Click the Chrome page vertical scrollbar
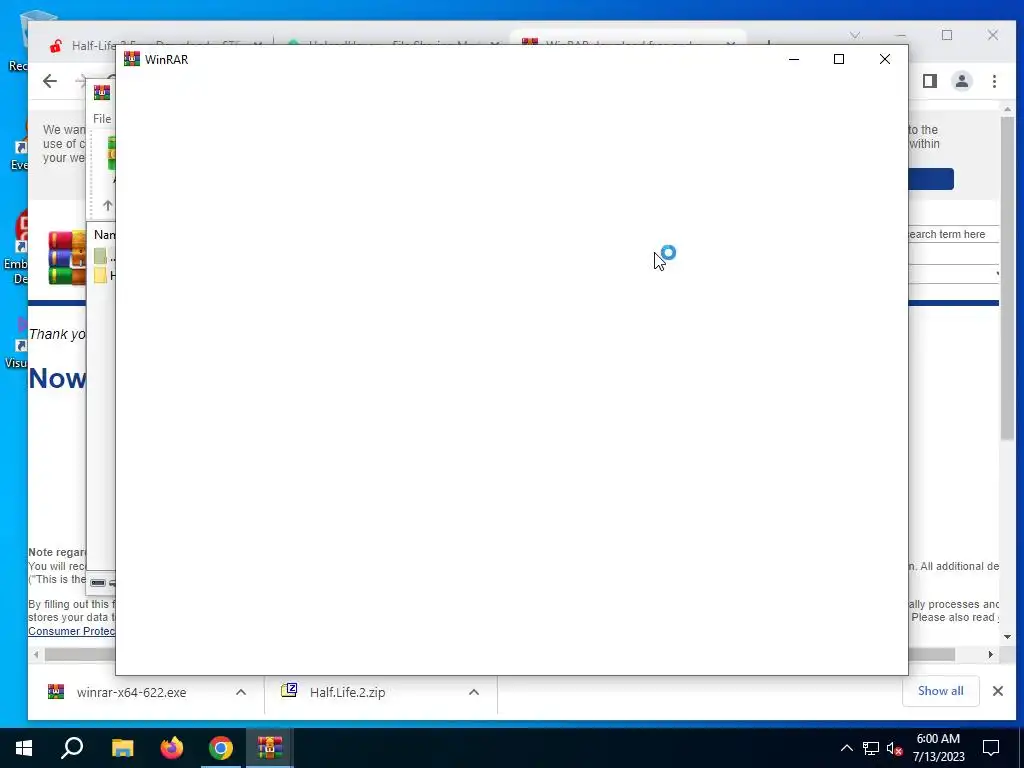This screenshot has width=1024, height=768. click(1008, 278)
